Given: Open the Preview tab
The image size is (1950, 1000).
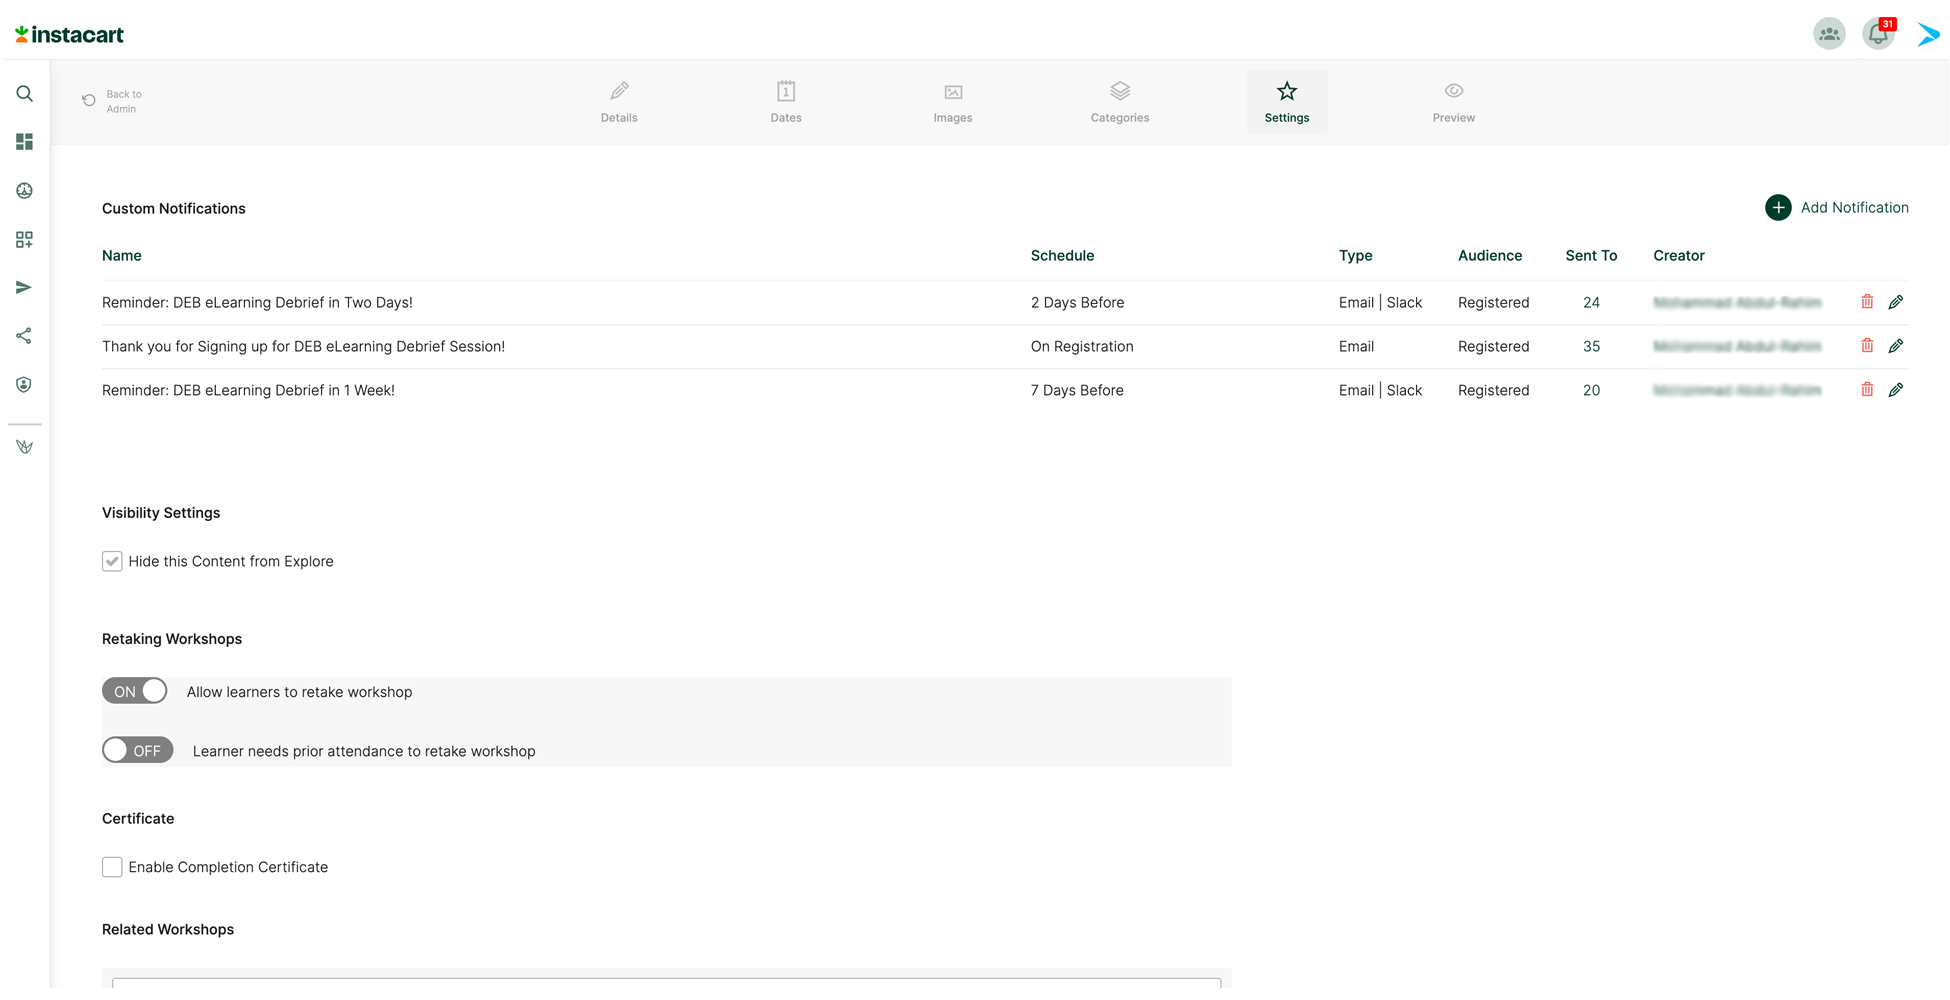Looking at the screenshot, I should pos(1453,102).
